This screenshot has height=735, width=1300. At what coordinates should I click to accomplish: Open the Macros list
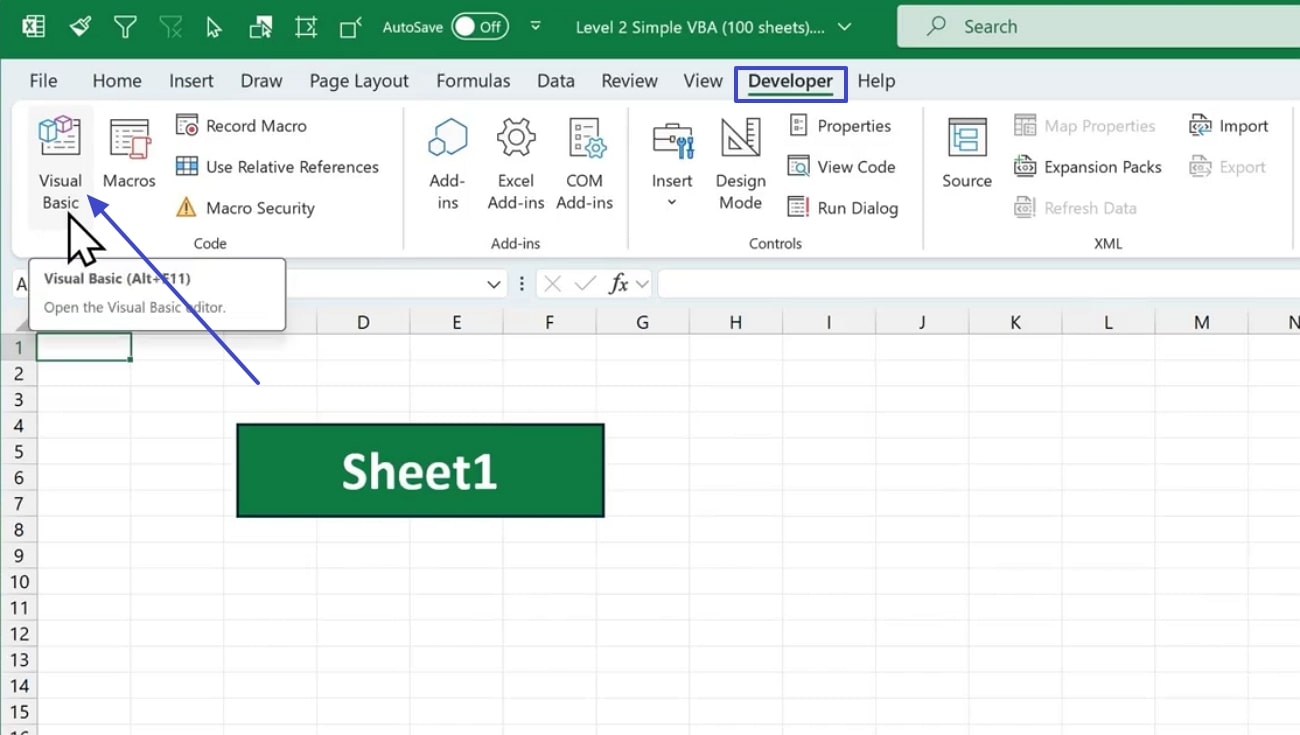coord(129,155)
